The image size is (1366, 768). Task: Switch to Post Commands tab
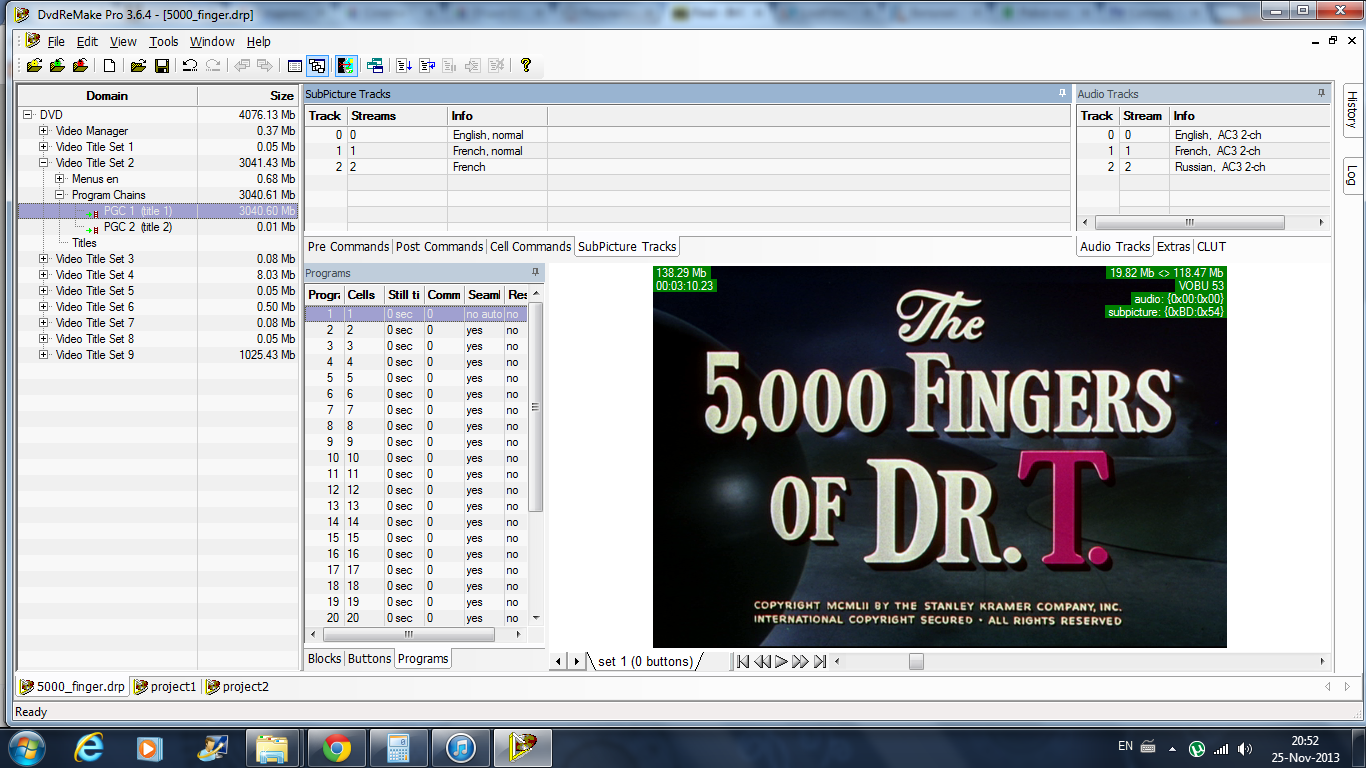pos(439,246)
